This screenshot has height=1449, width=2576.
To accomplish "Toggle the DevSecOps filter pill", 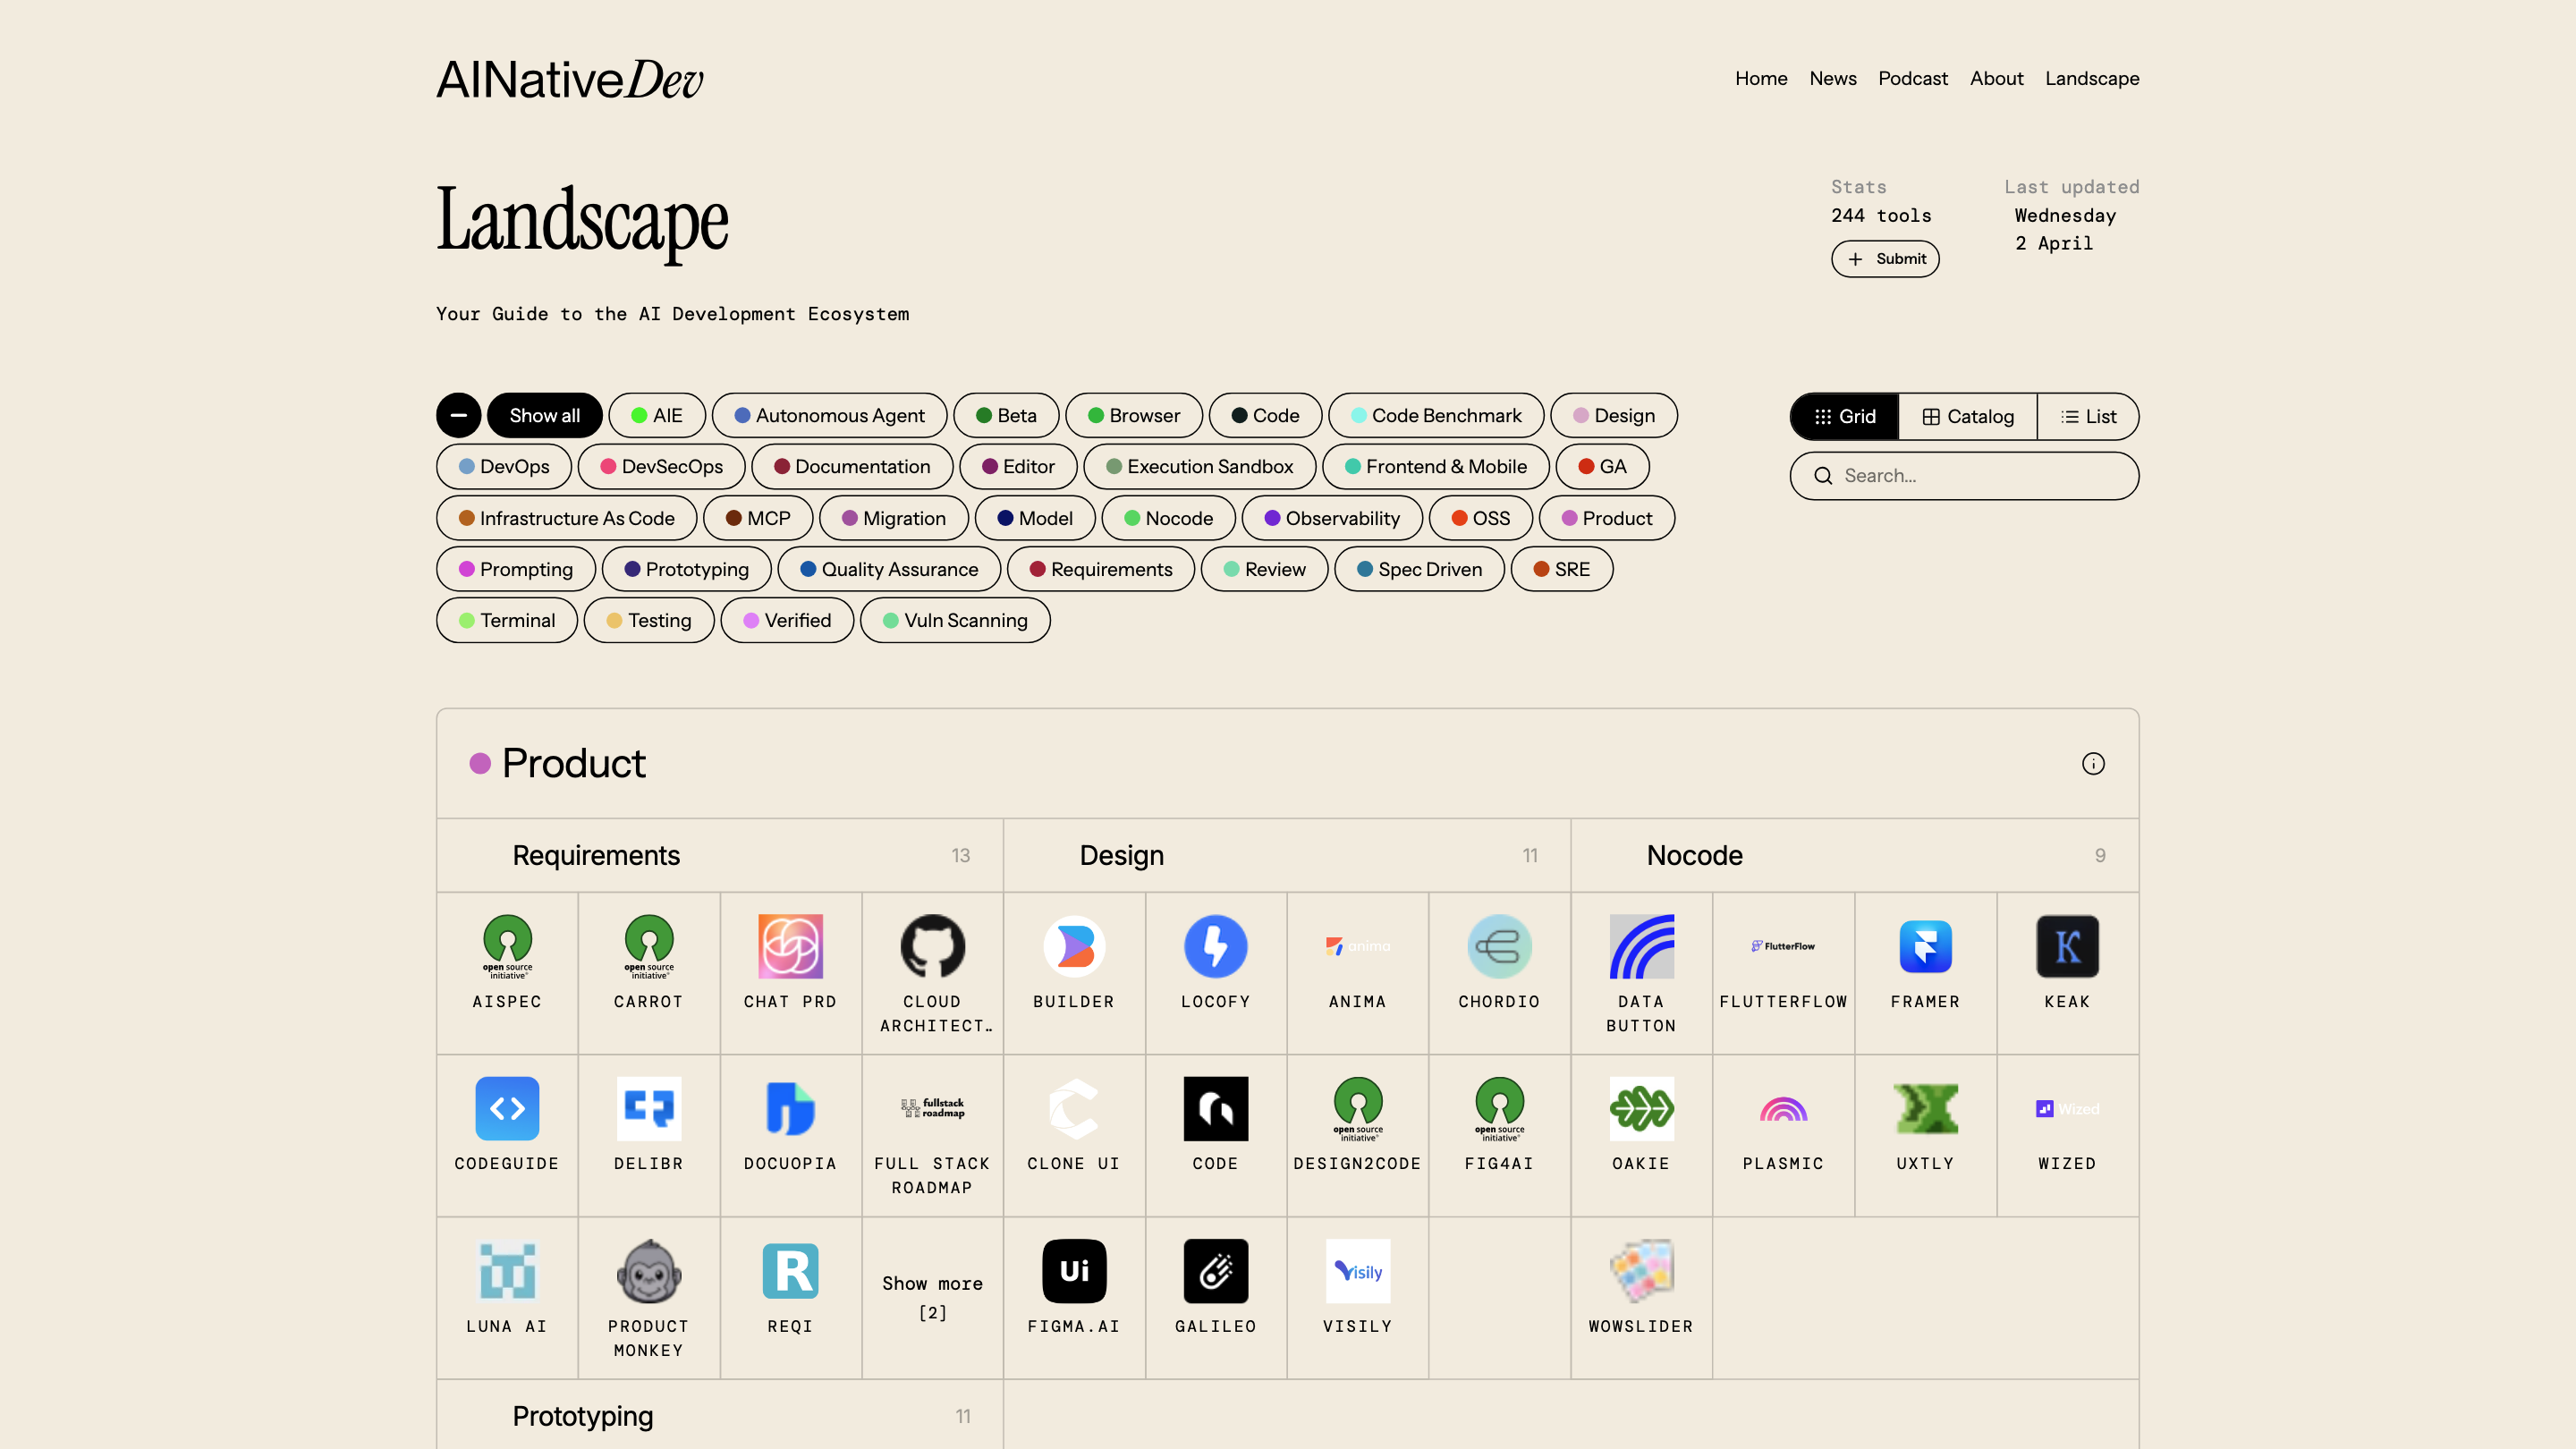I will pyautogui.click(x=661, y=466).
